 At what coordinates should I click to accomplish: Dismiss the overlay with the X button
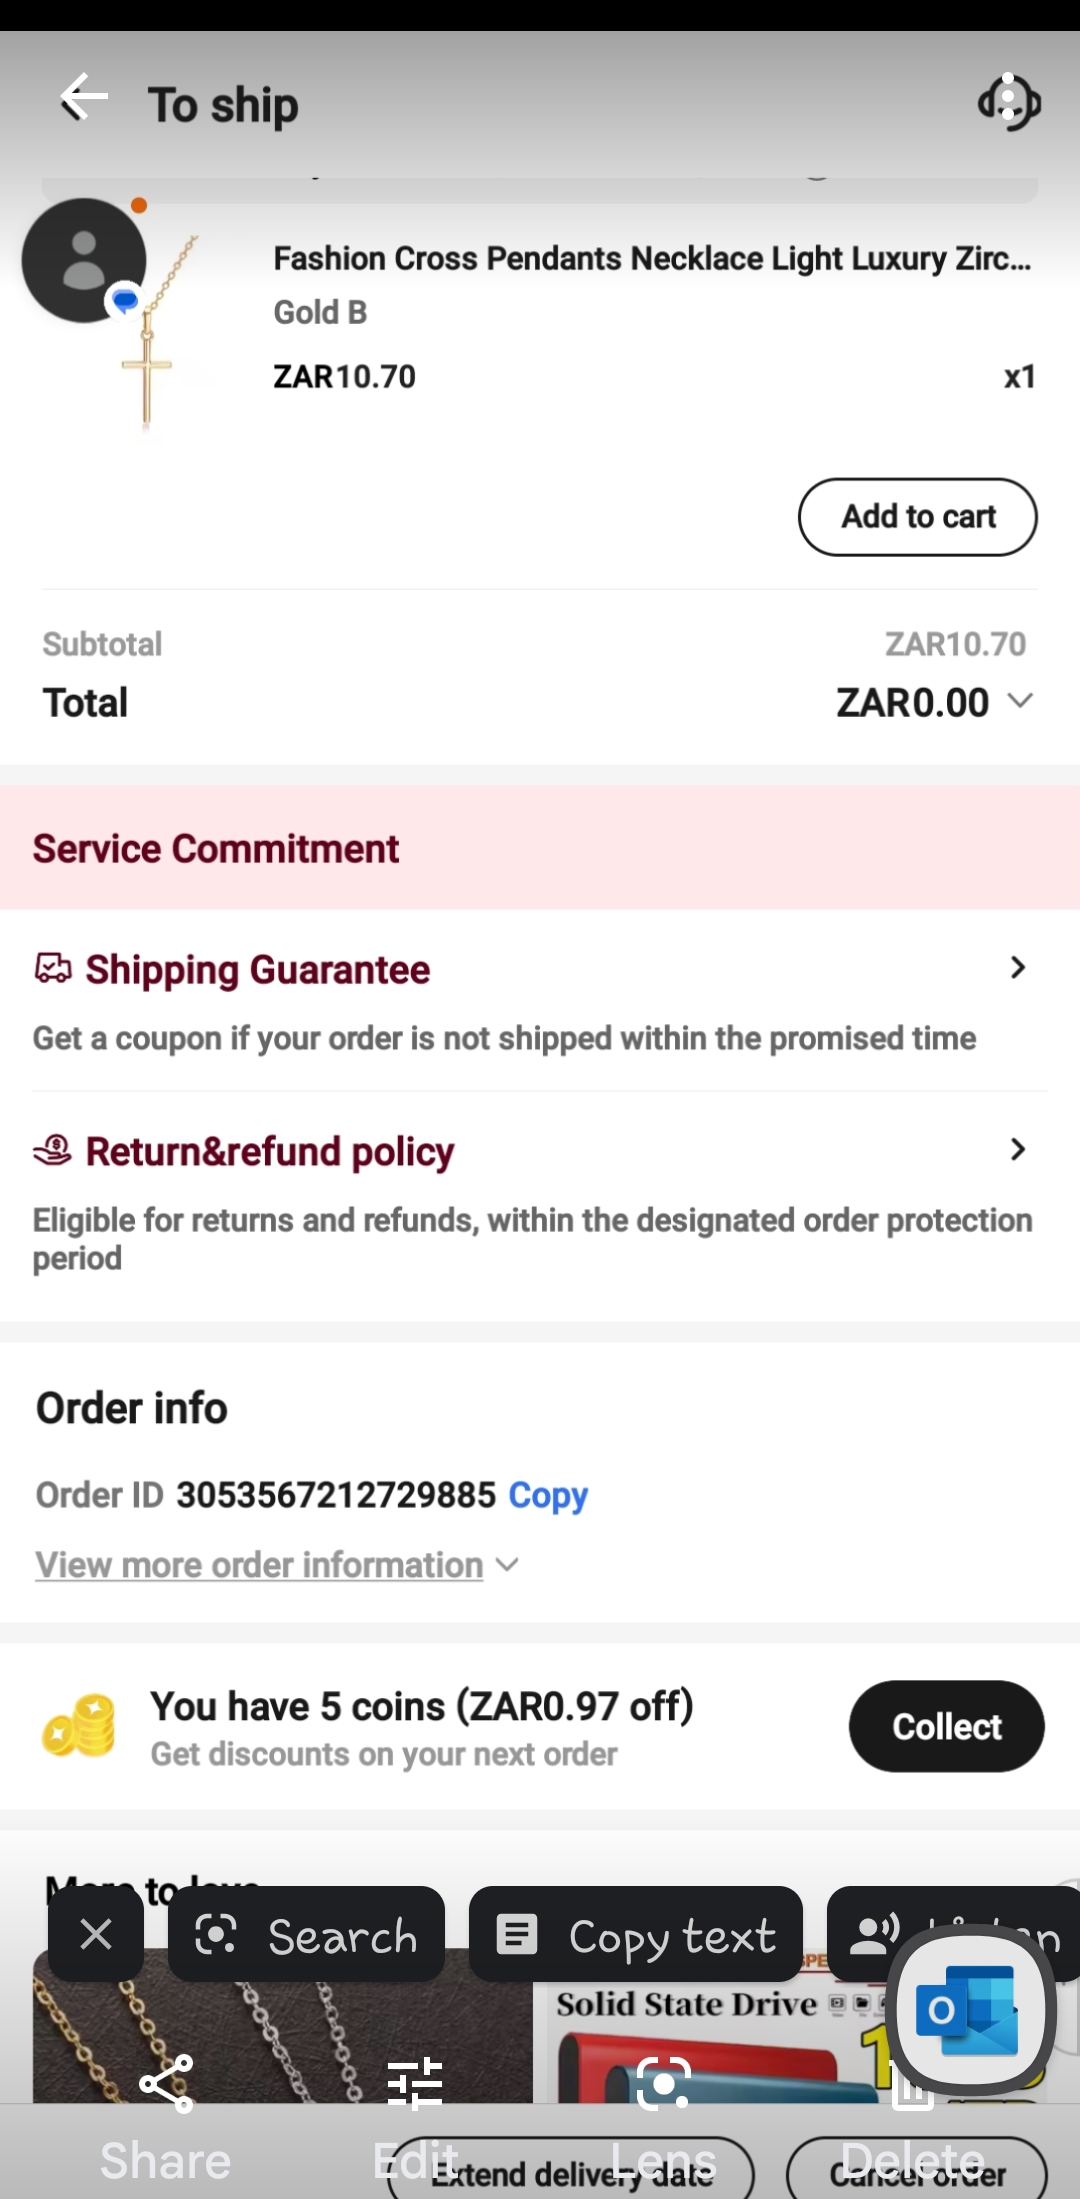coord(96,1935)
